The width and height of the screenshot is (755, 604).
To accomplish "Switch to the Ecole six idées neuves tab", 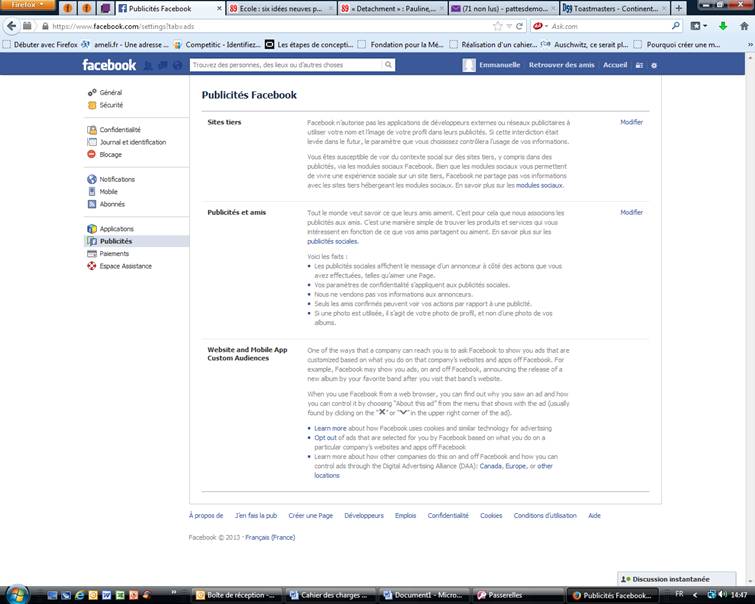I will point(281,9).
